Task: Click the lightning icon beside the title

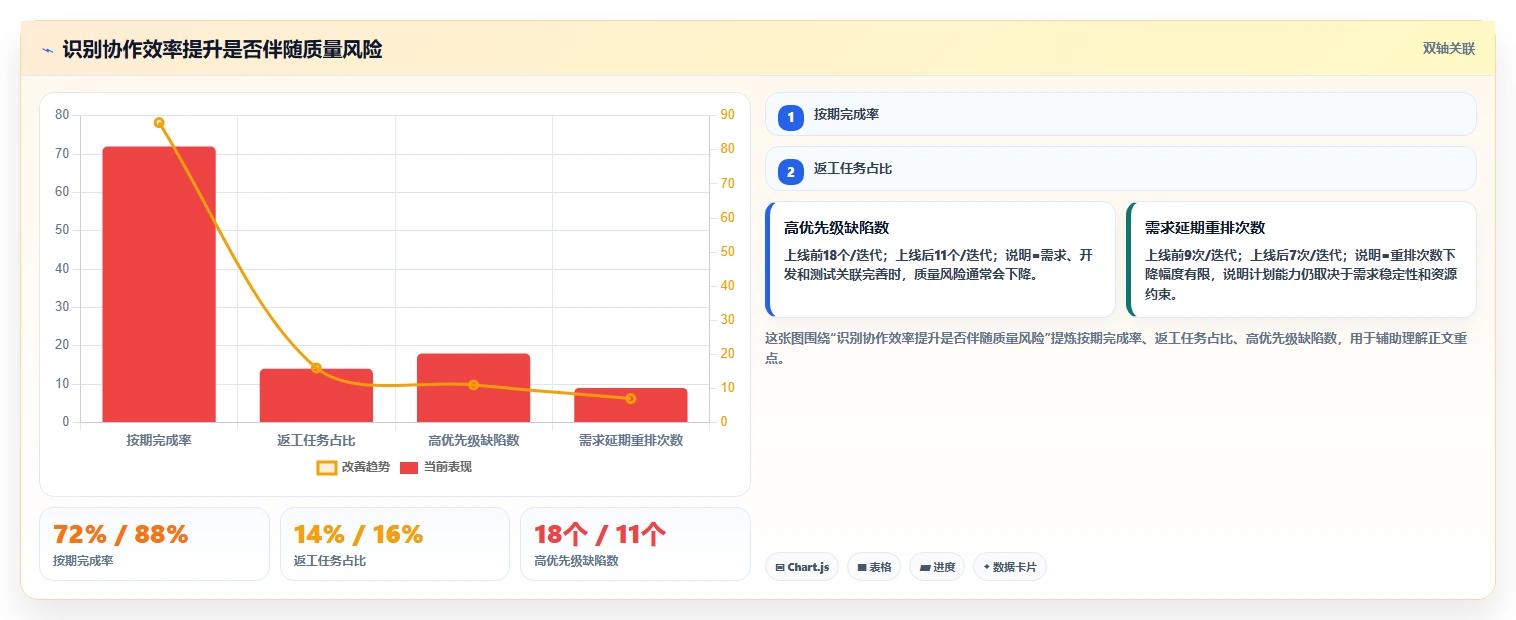Action: [47, 50]
